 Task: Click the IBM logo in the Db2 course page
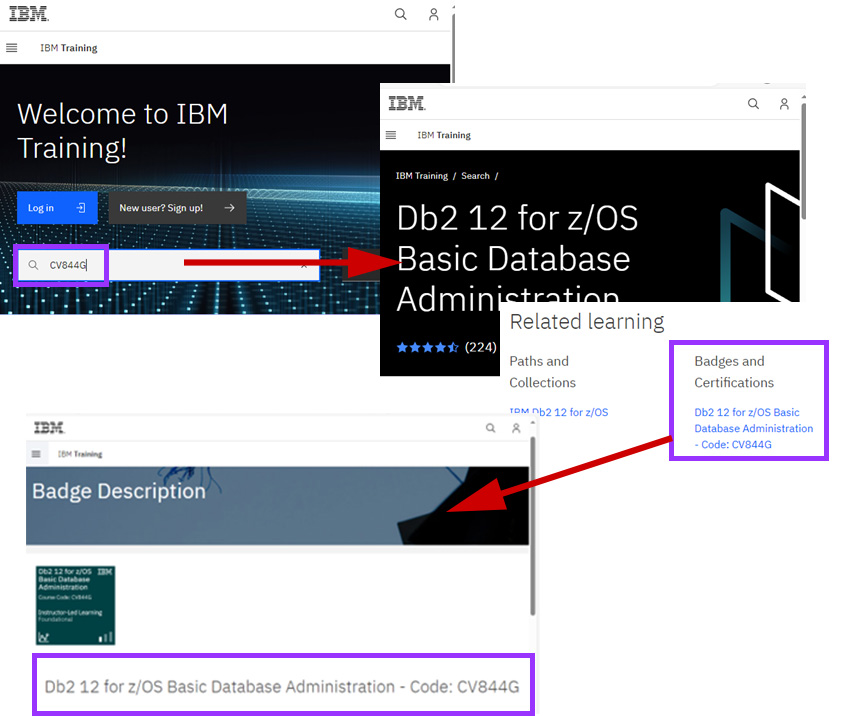[407, 103]
